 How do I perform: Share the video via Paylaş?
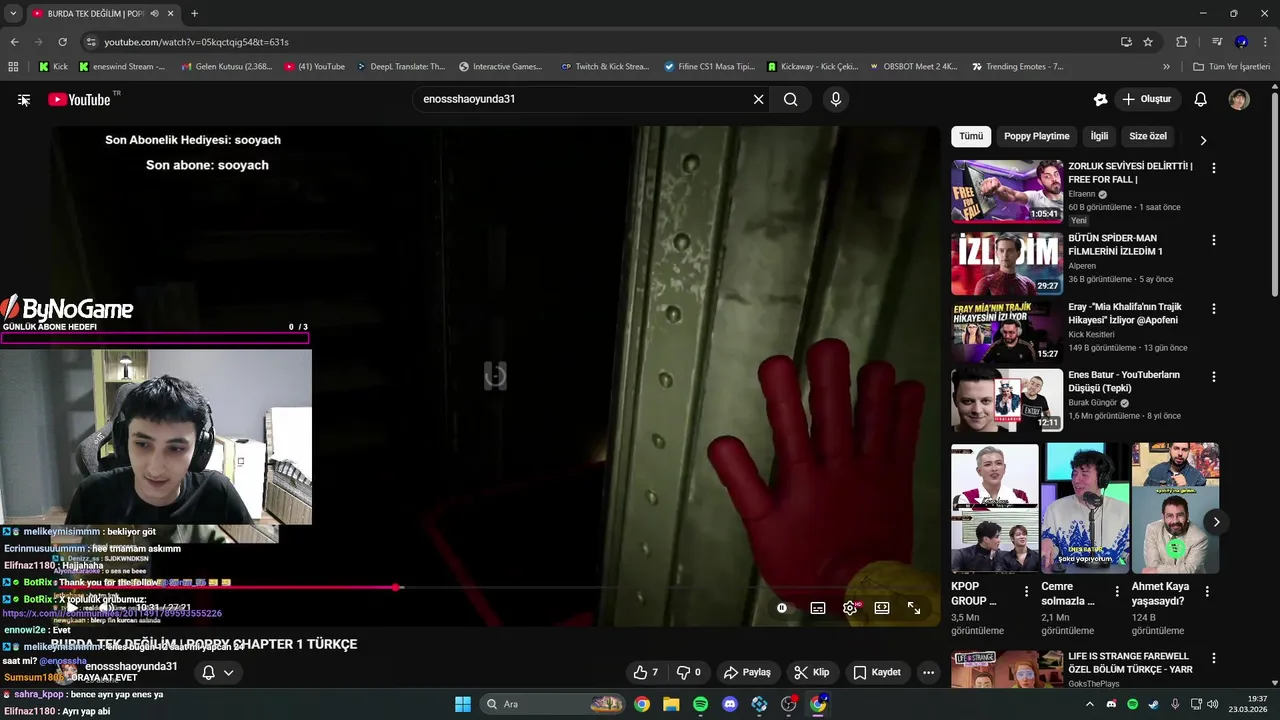[x=747, y=672]
